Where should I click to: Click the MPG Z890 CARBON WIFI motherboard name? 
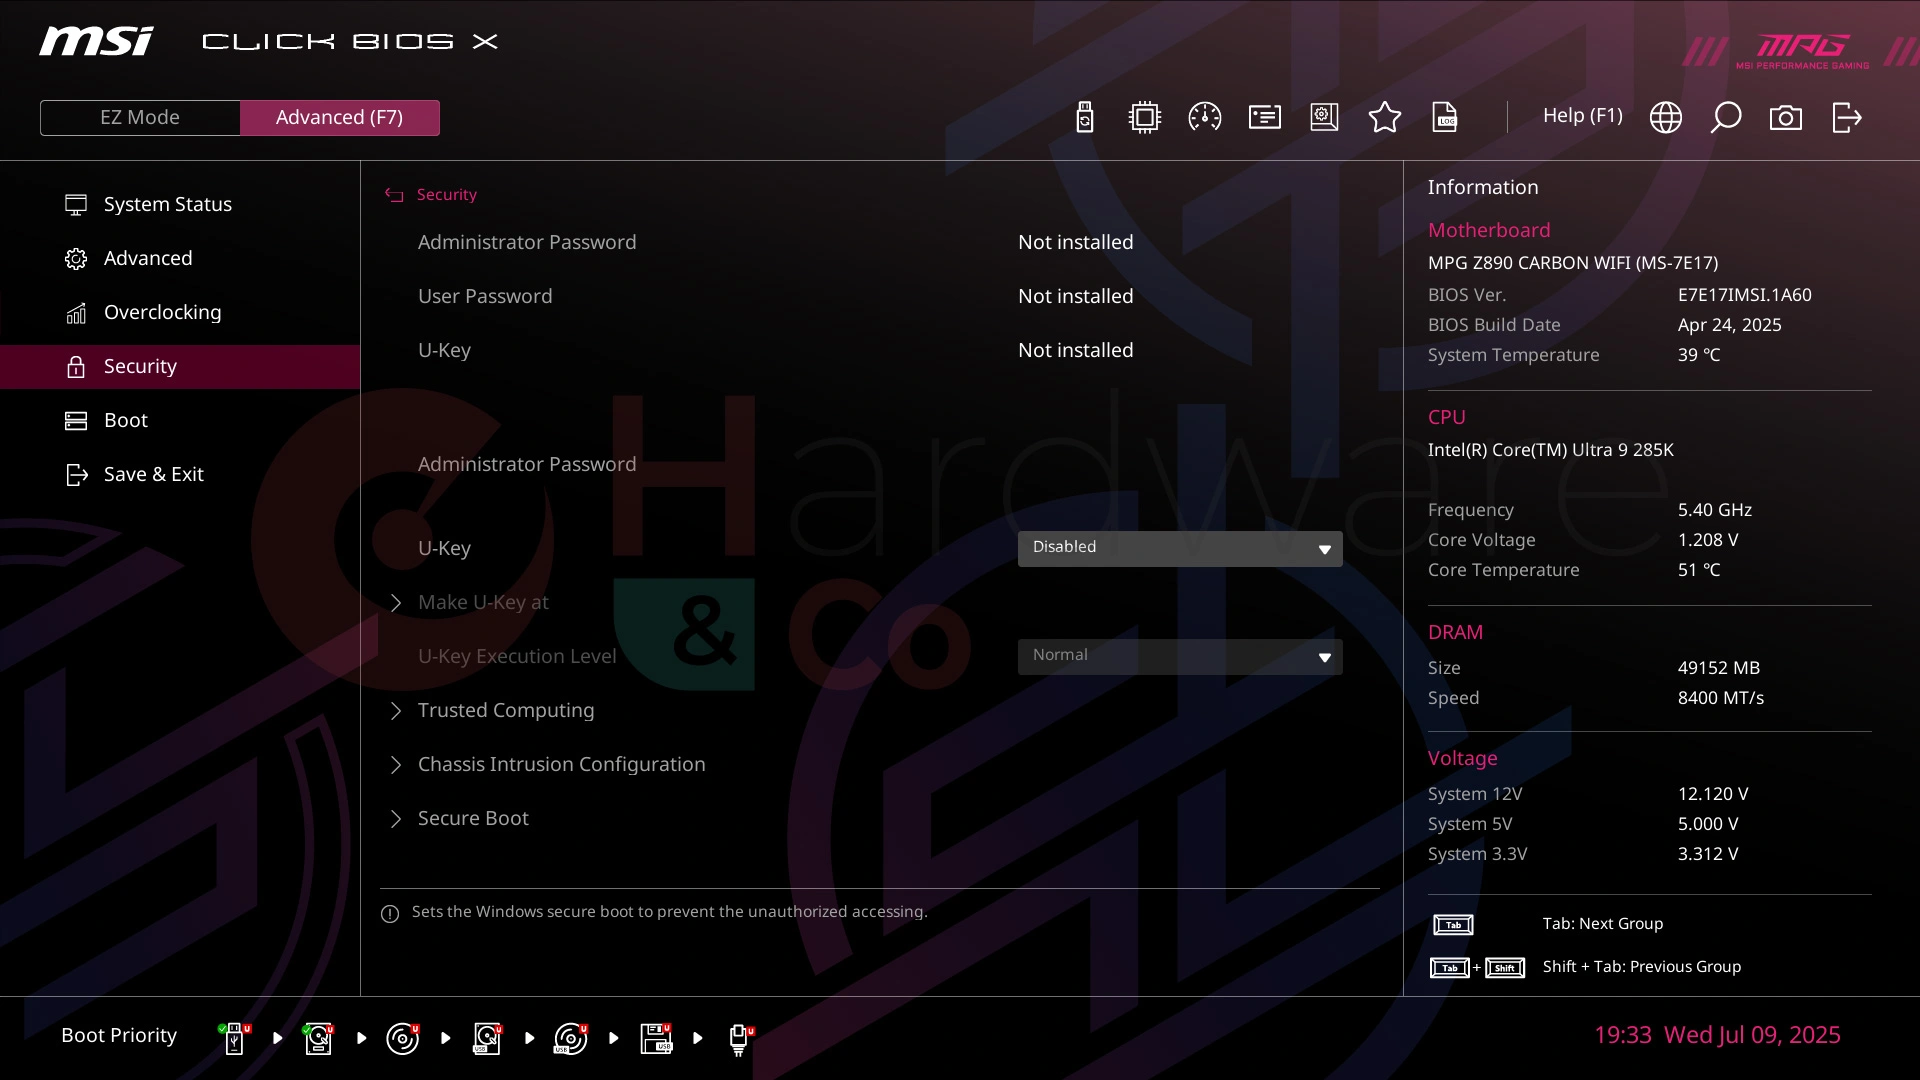coord(1573,263)
